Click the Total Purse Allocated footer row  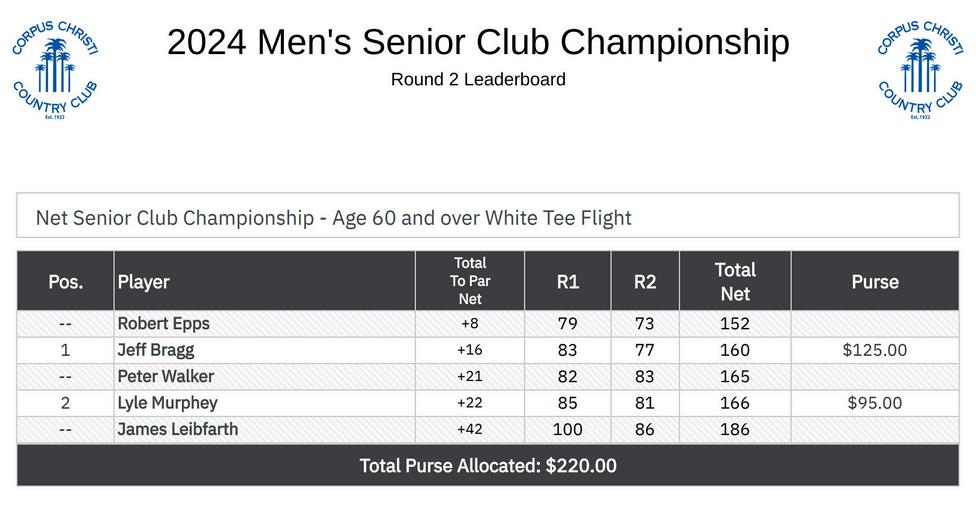(x=488, y=466)
